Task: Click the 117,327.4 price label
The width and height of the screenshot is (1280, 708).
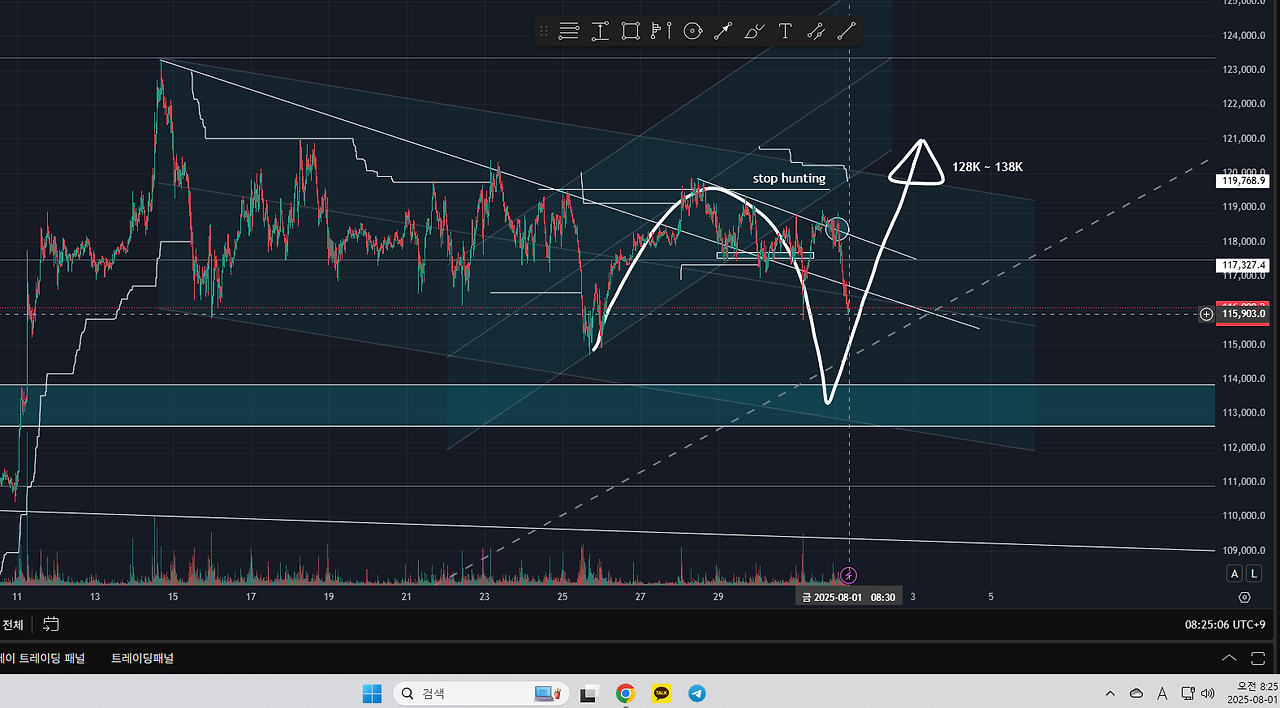Action: click(1242, 265)
